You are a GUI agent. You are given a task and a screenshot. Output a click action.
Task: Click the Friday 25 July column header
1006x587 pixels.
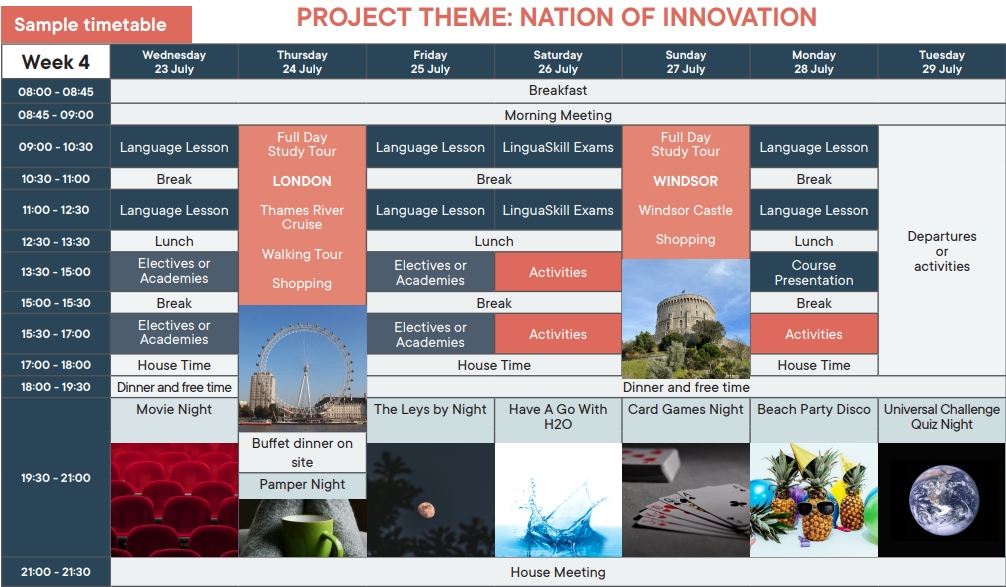[x=430, y=62]
